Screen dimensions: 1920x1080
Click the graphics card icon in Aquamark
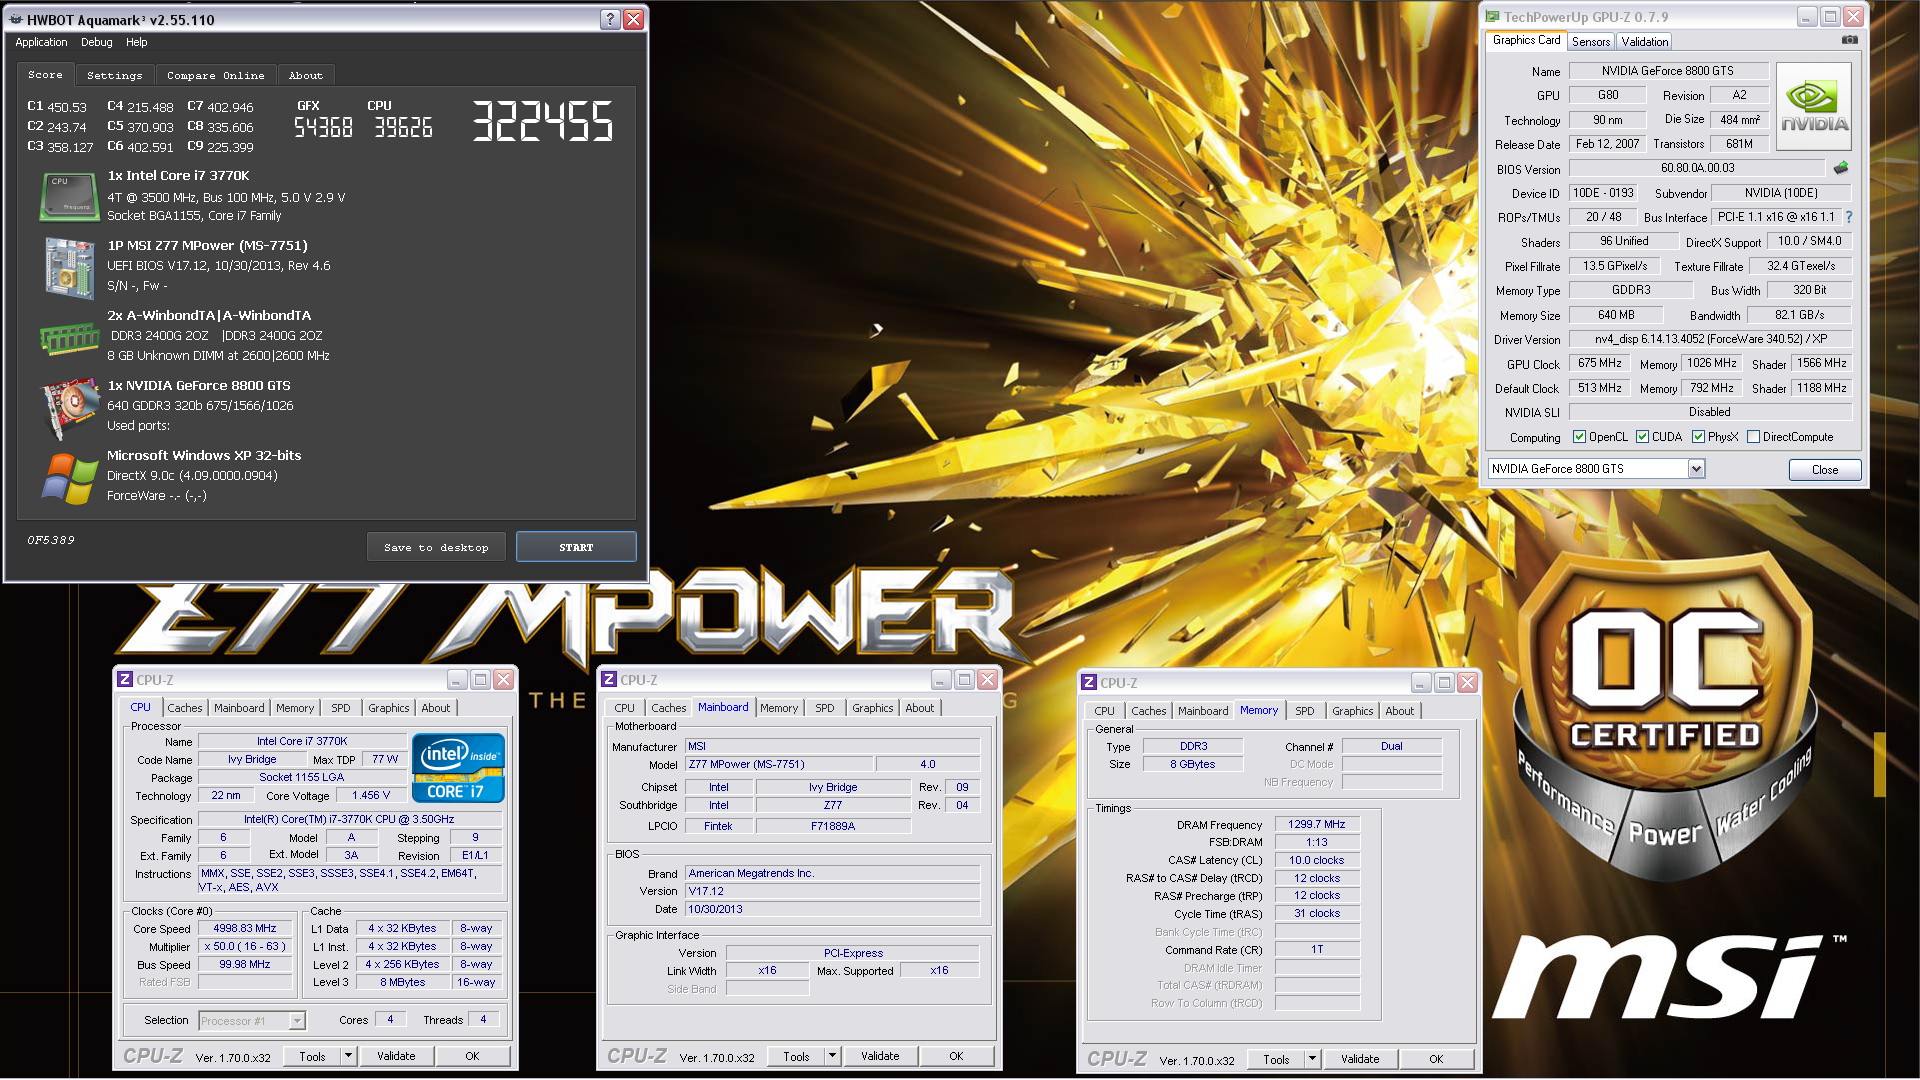69,408
